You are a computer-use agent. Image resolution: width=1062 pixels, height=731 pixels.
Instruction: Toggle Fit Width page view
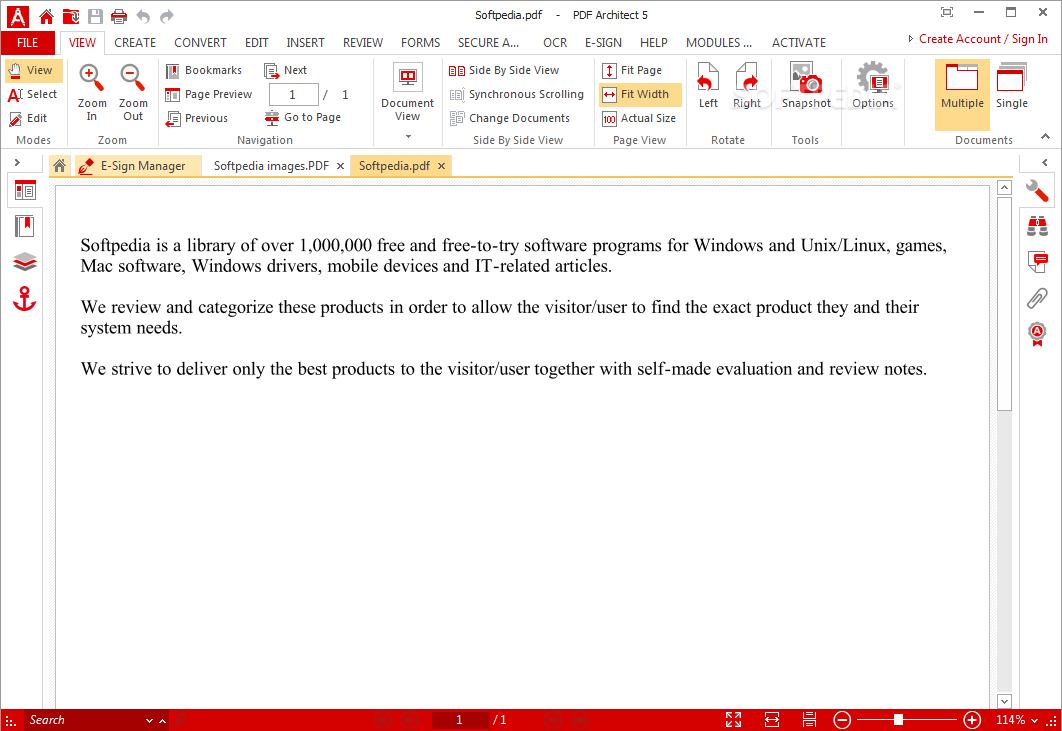(640, 95)
